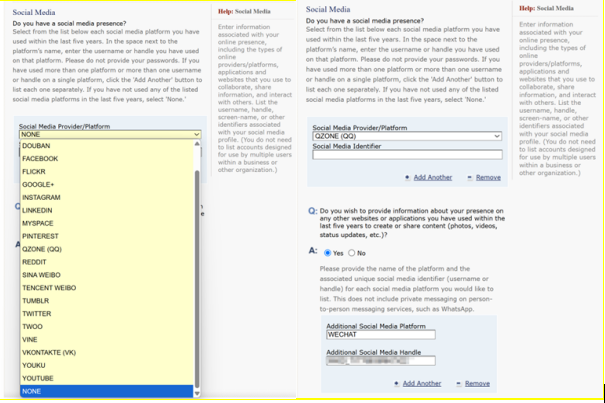This screenshot has height=403, width=605.
Task: Click Remove below Additional Social Media Handle
Action: click(478, 384)
